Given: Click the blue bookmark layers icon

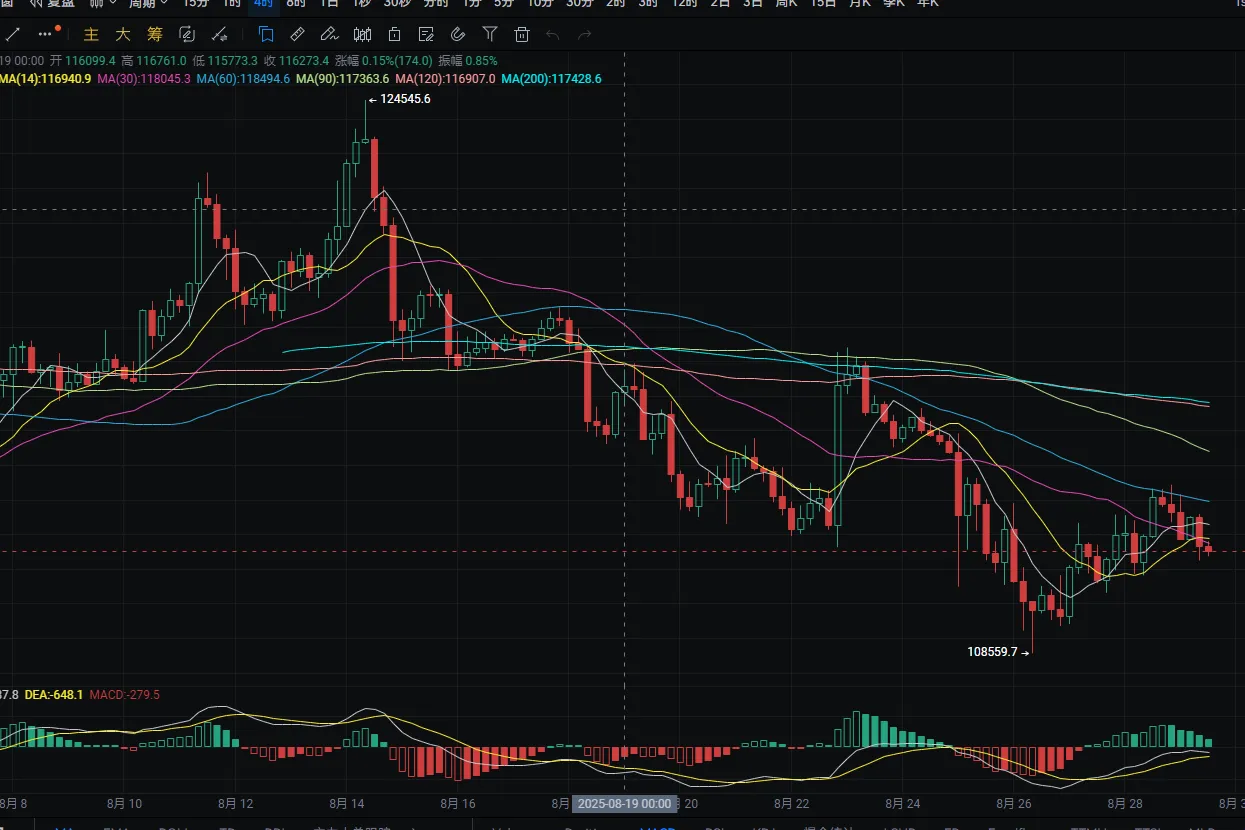Looking at the screenshot, I should [266, 34].
